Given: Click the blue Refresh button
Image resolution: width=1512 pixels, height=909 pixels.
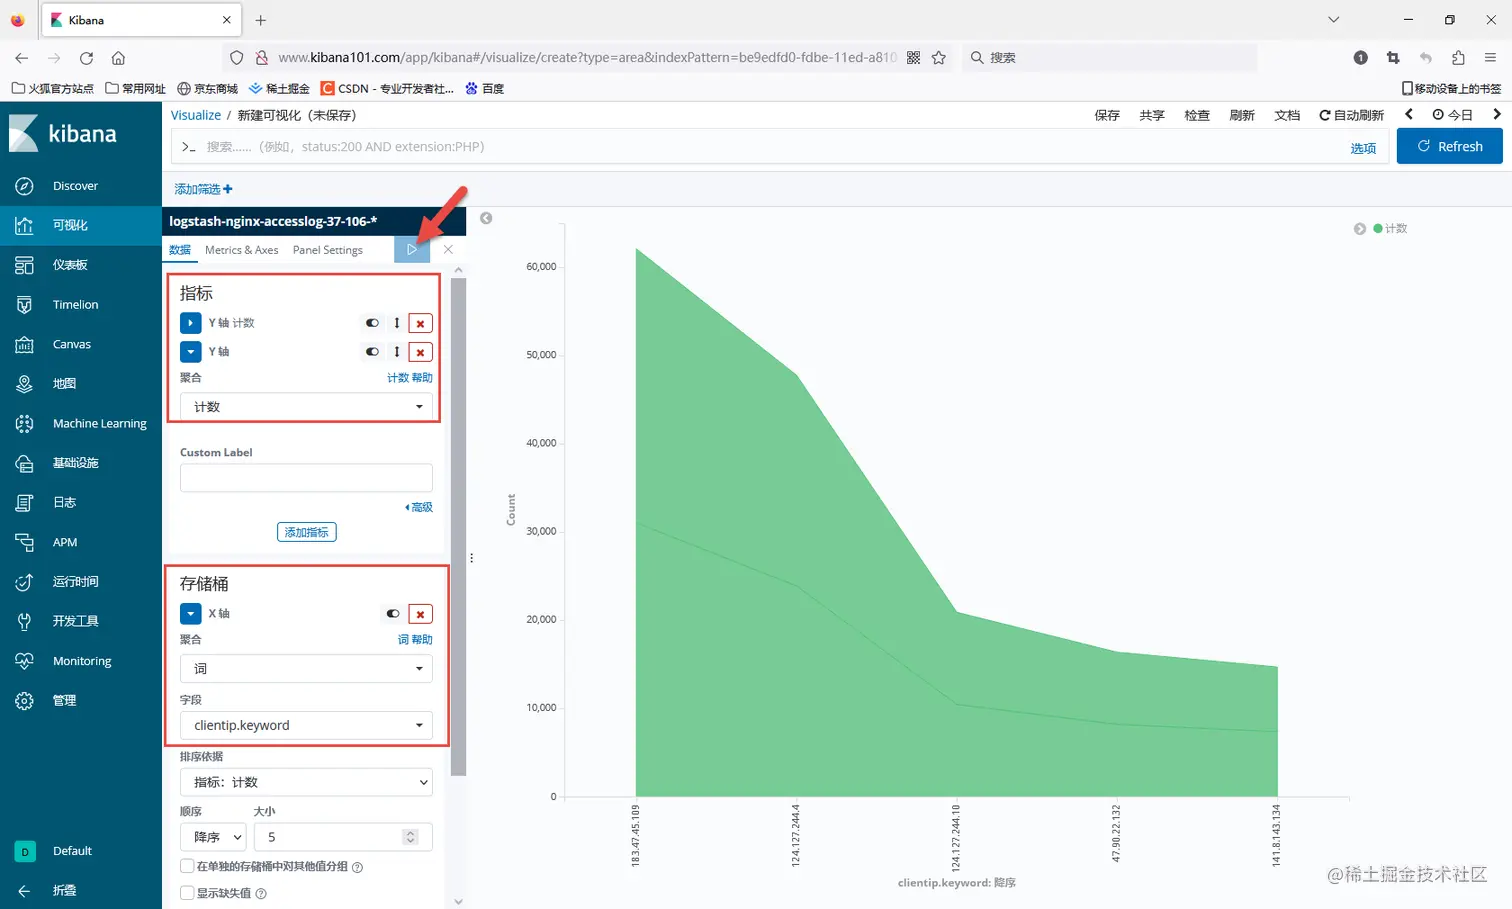Looking at the screenshot, I should [x=1449, y=146].
